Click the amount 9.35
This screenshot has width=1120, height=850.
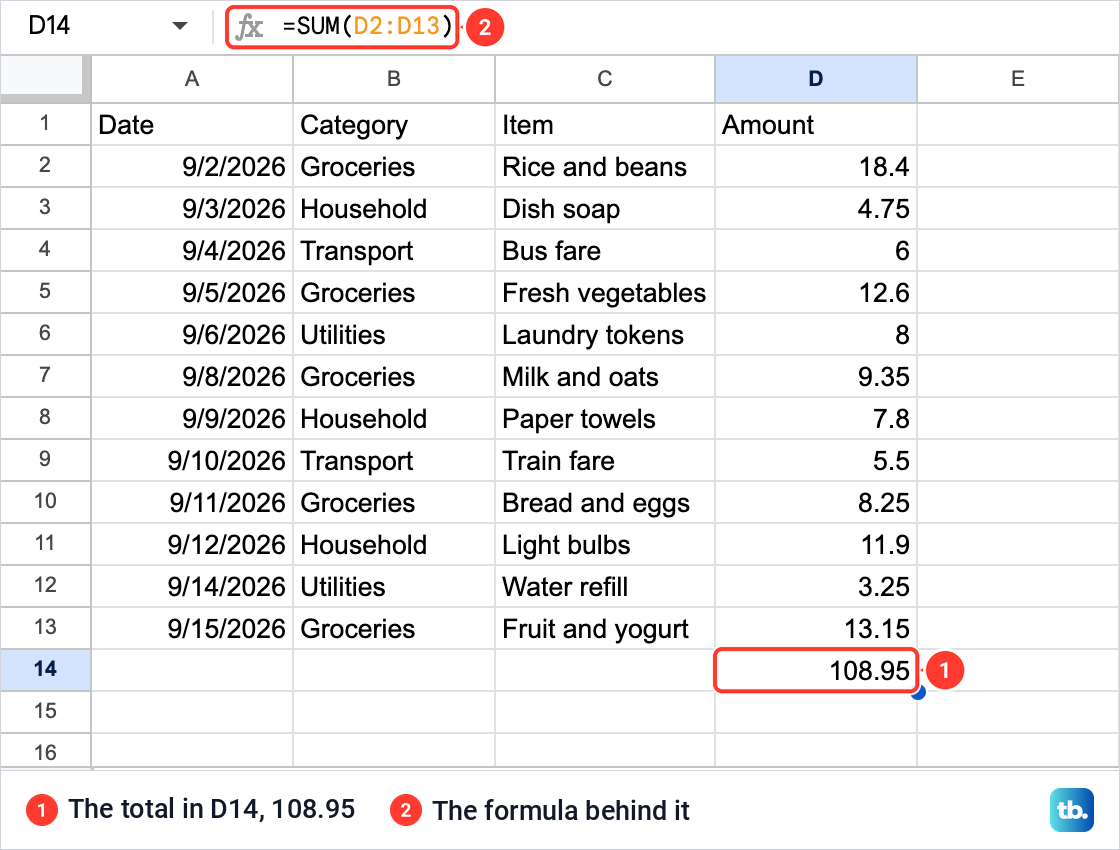816,376
